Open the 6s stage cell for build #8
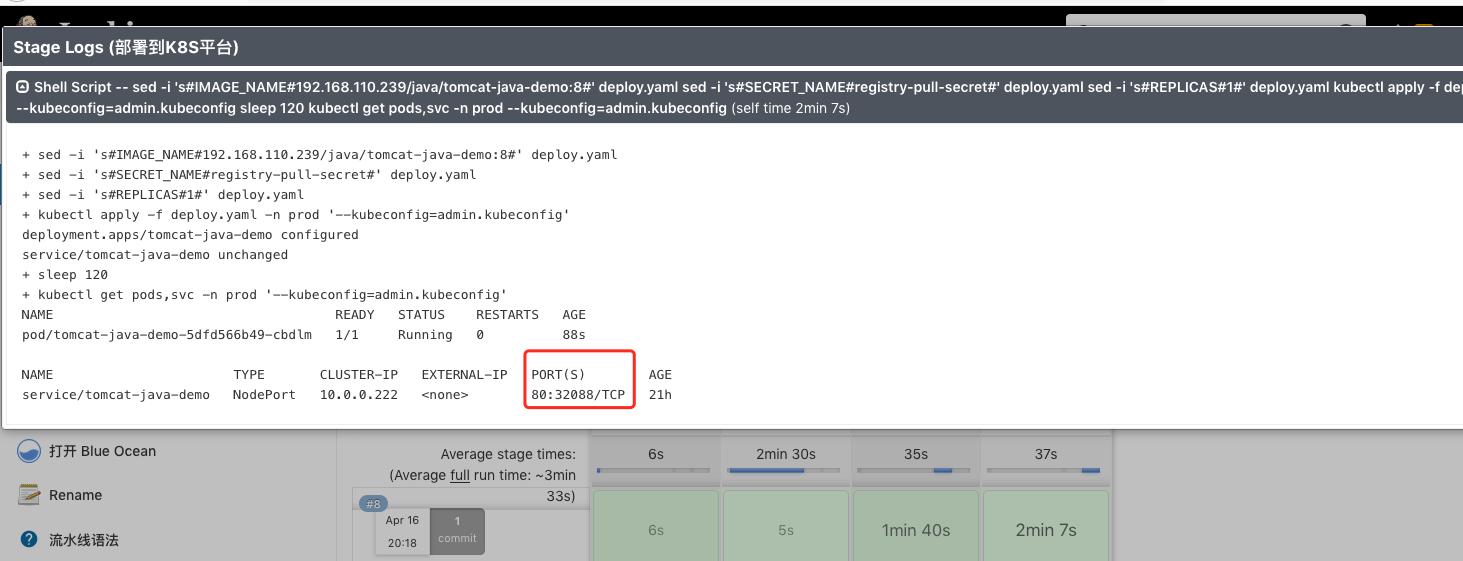Image resolution: width=1463 pixels, height=561 pixels. tap(656, 530)
